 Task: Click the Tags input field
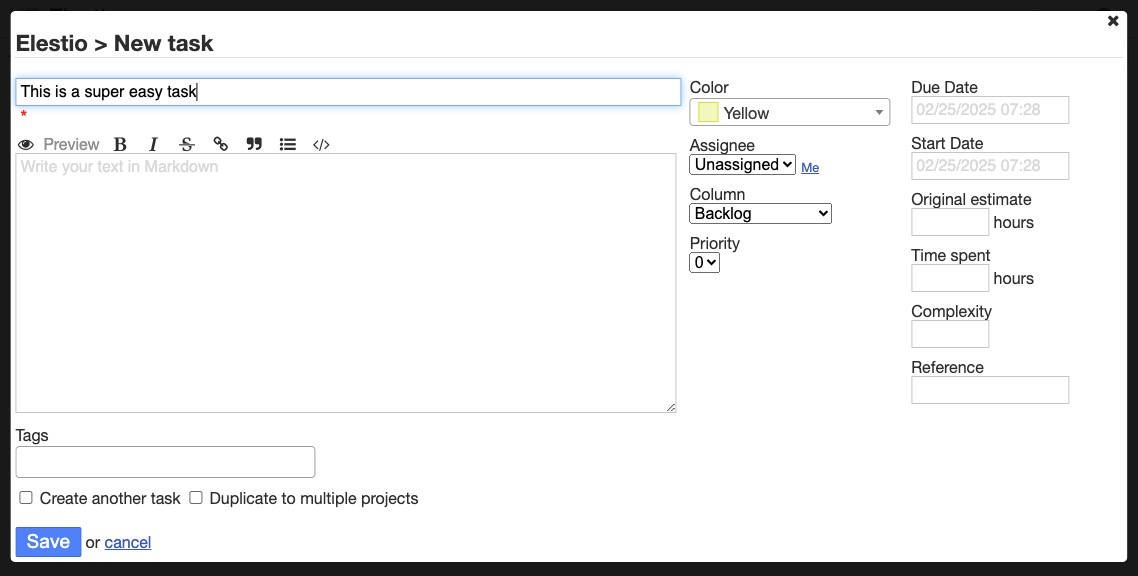click(x=165, y=461)
